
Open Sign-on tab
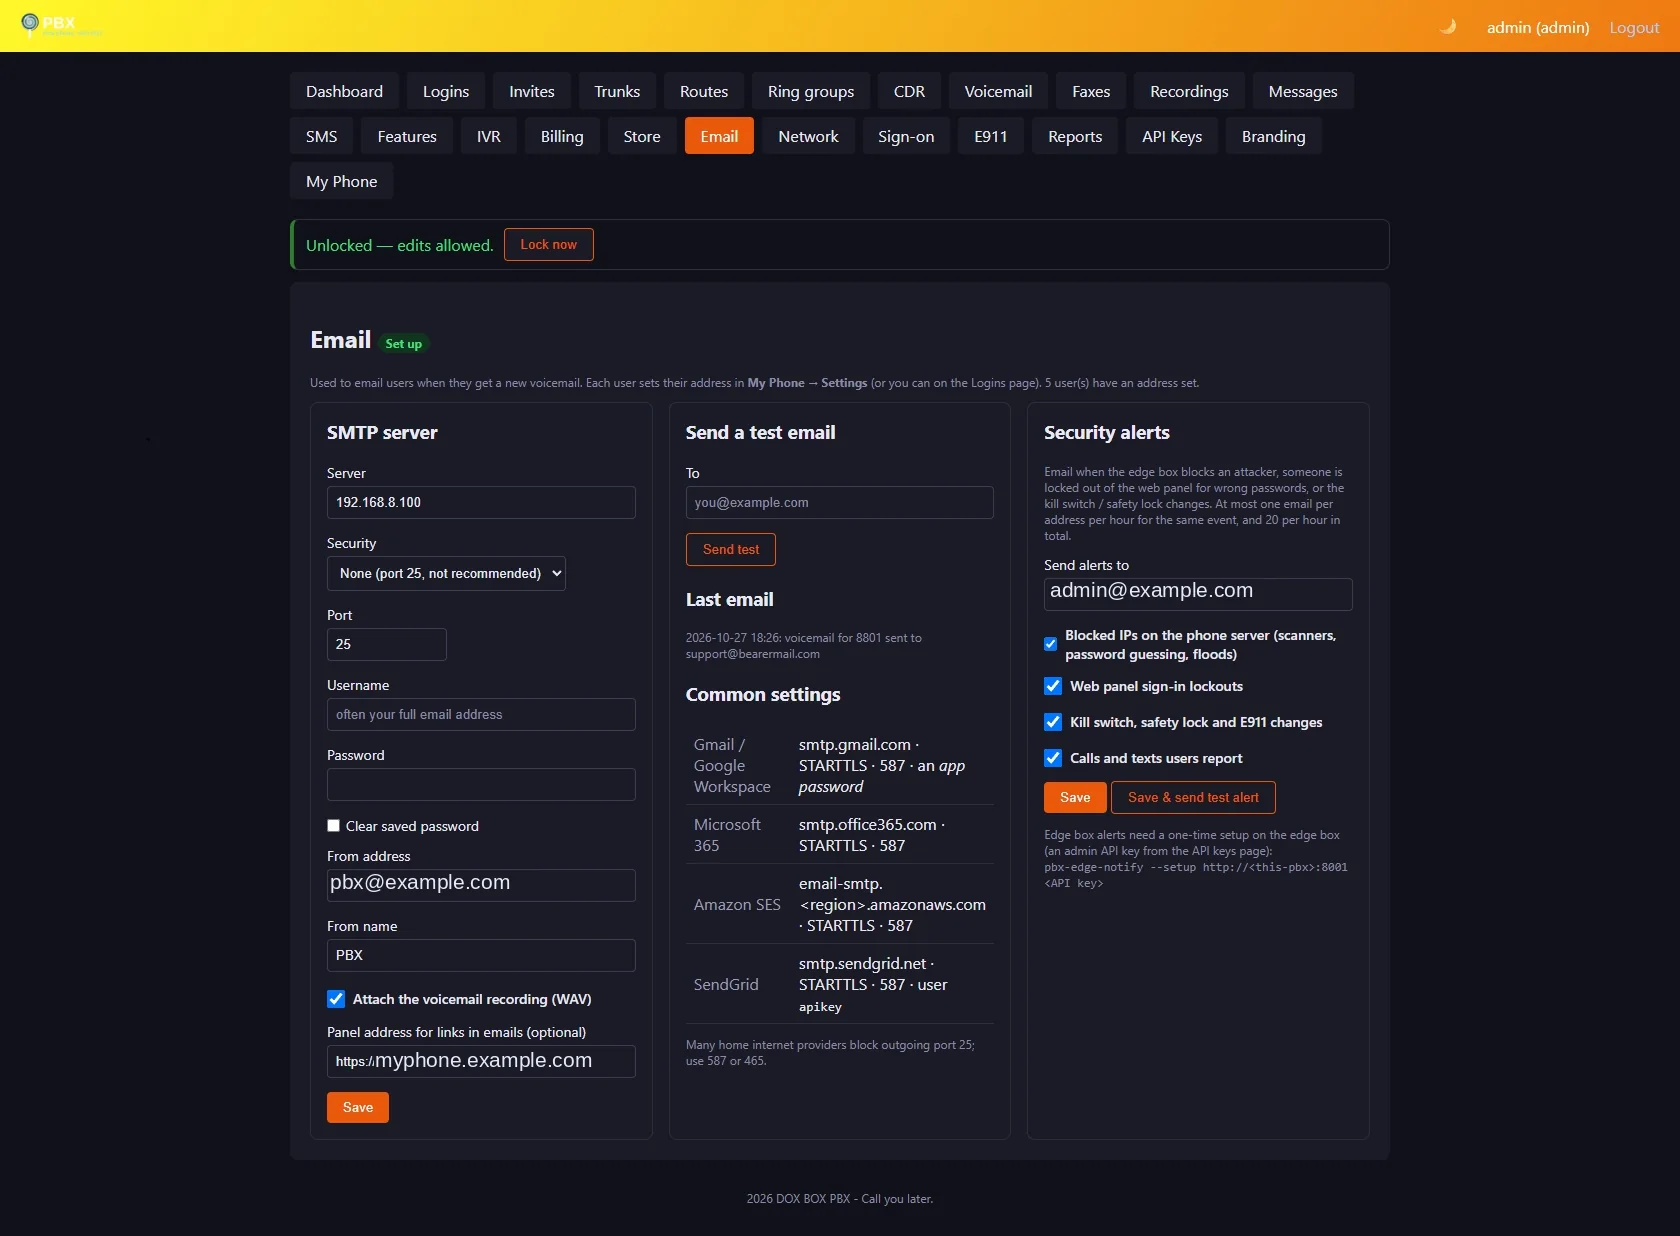coord(906,136)
